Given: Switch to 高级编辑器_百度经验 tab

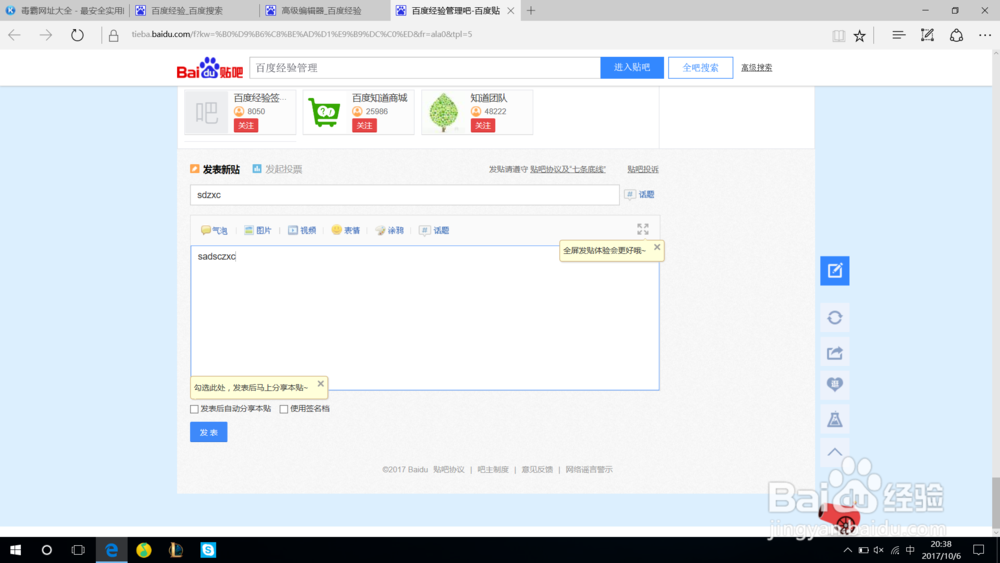Looking at the screenshot, I should [x=325, y=10].
